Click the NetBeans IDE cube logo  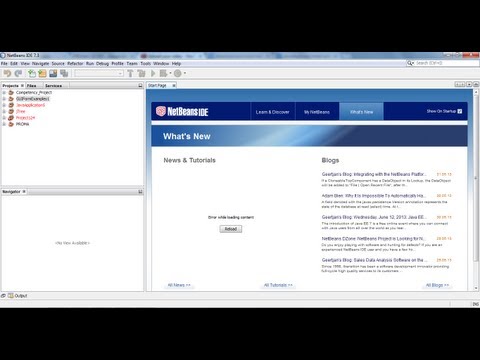161,111
